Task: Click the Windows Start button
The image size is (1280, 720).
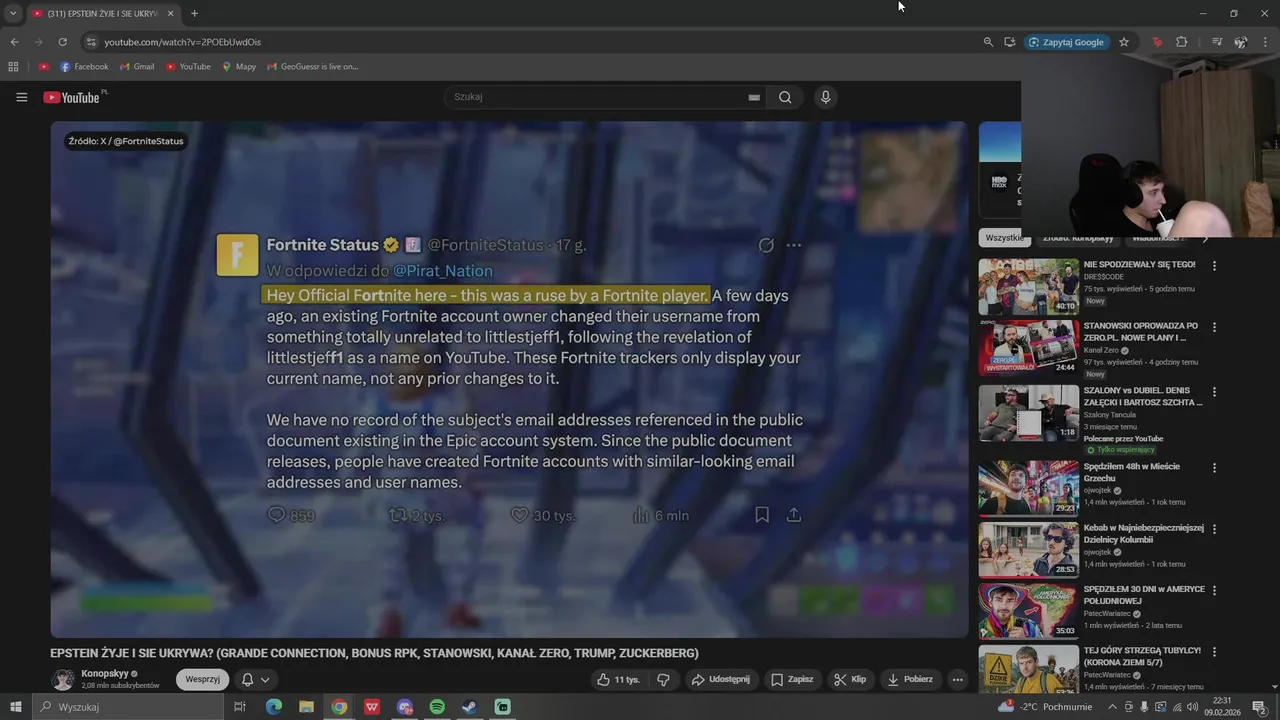Action: pyautogui.click(x=15, y=707)
